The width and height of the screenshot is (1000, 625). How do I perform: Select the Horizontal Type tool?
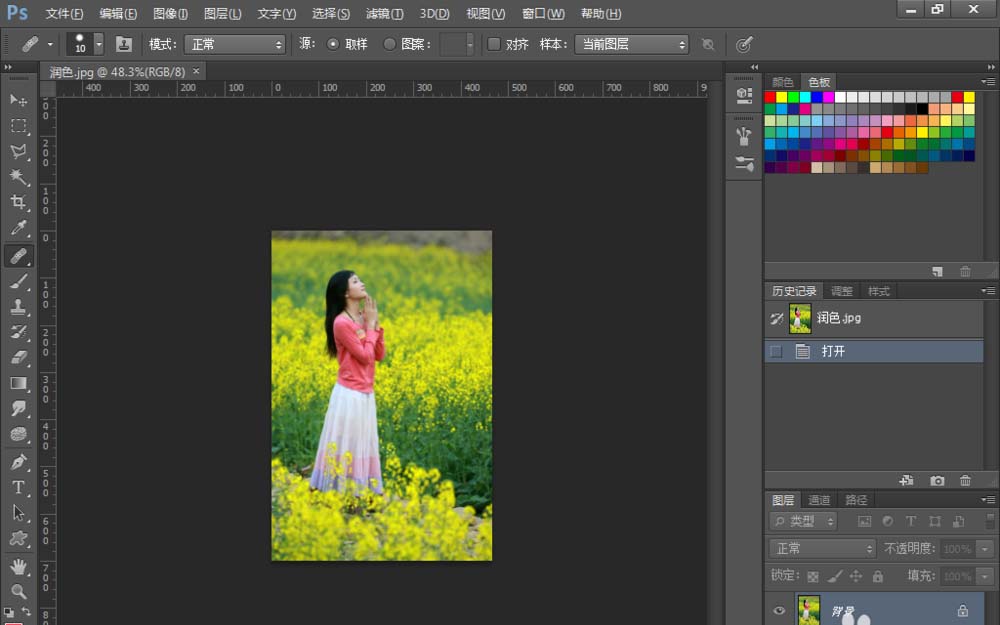point(19,487)
